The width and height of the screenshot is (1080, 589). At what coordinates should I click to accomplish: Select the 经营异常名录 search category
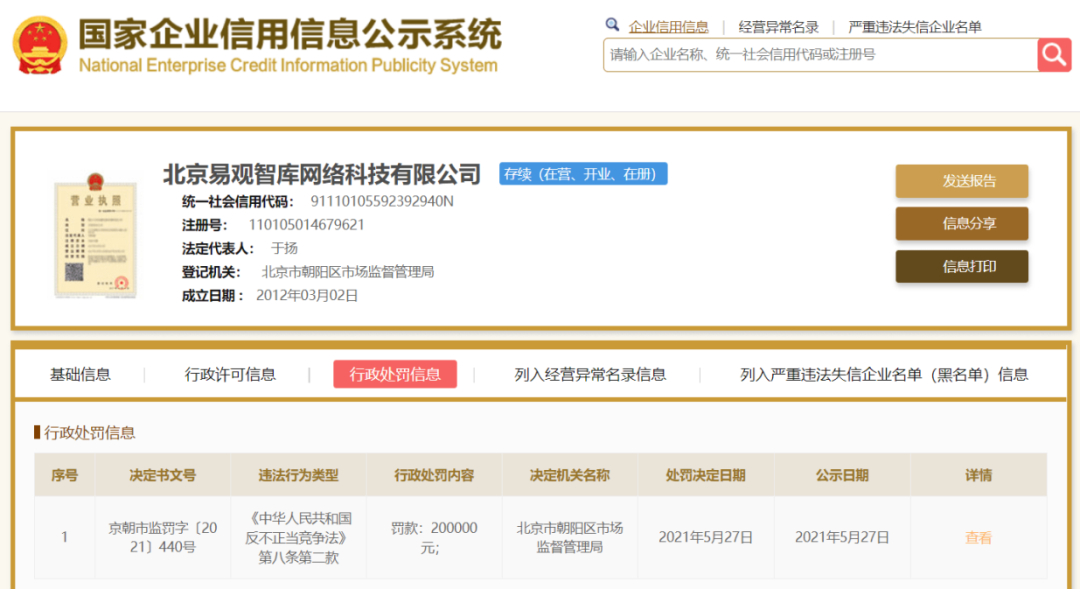pyautogui.click(x=778, y=27)
